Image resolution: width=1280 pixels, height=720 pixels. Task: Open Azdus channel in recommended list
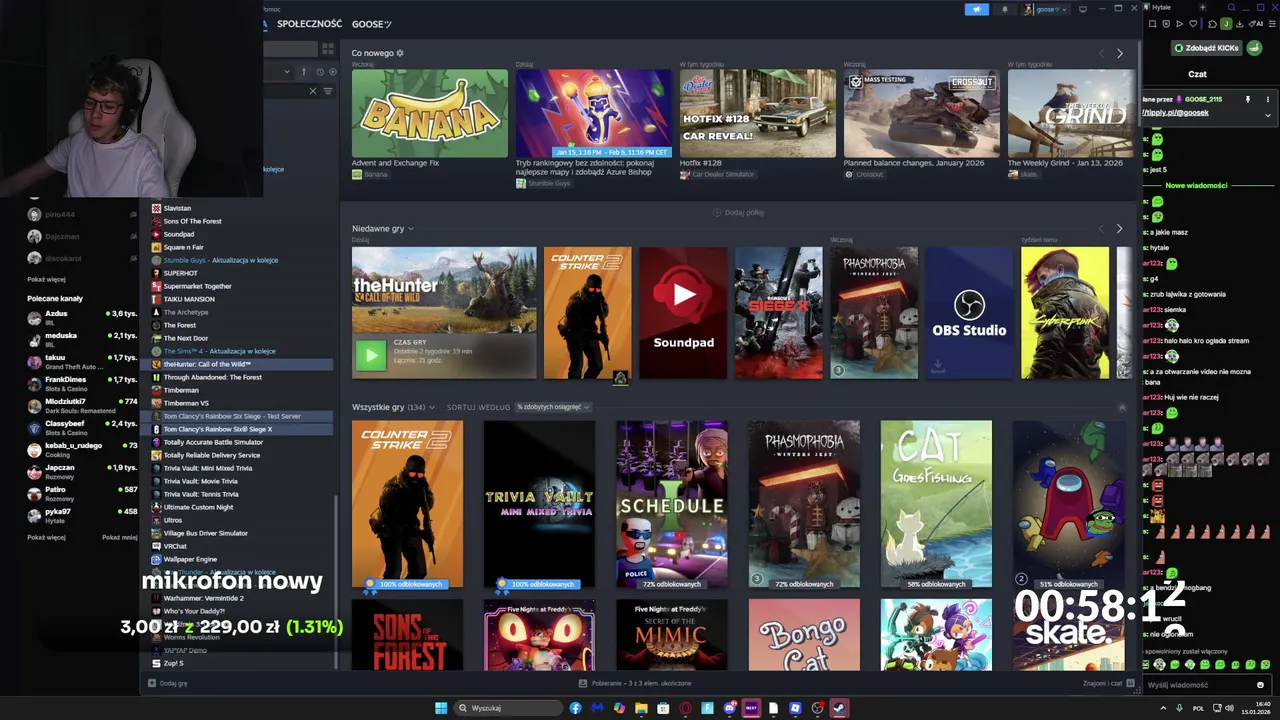tap(82, 318)
